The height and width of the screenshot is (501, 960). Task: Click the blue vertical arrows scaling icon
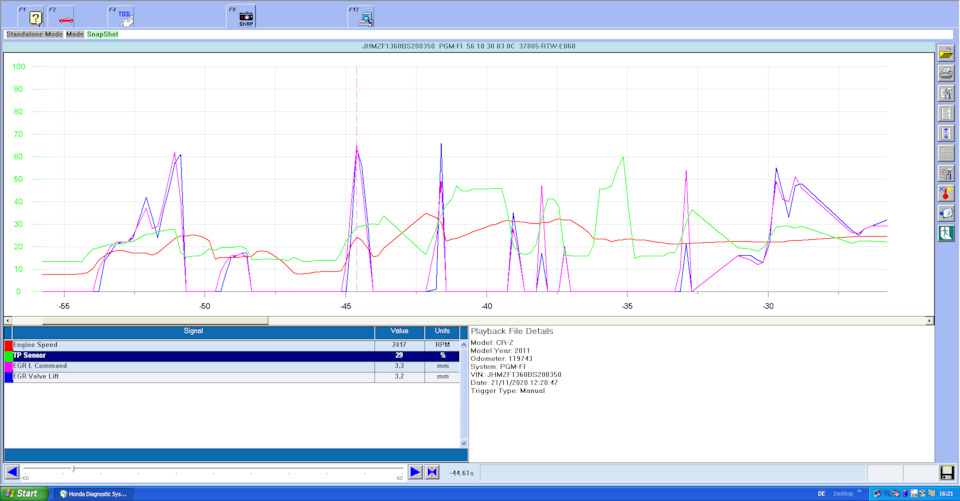click(x=946, y=133)
